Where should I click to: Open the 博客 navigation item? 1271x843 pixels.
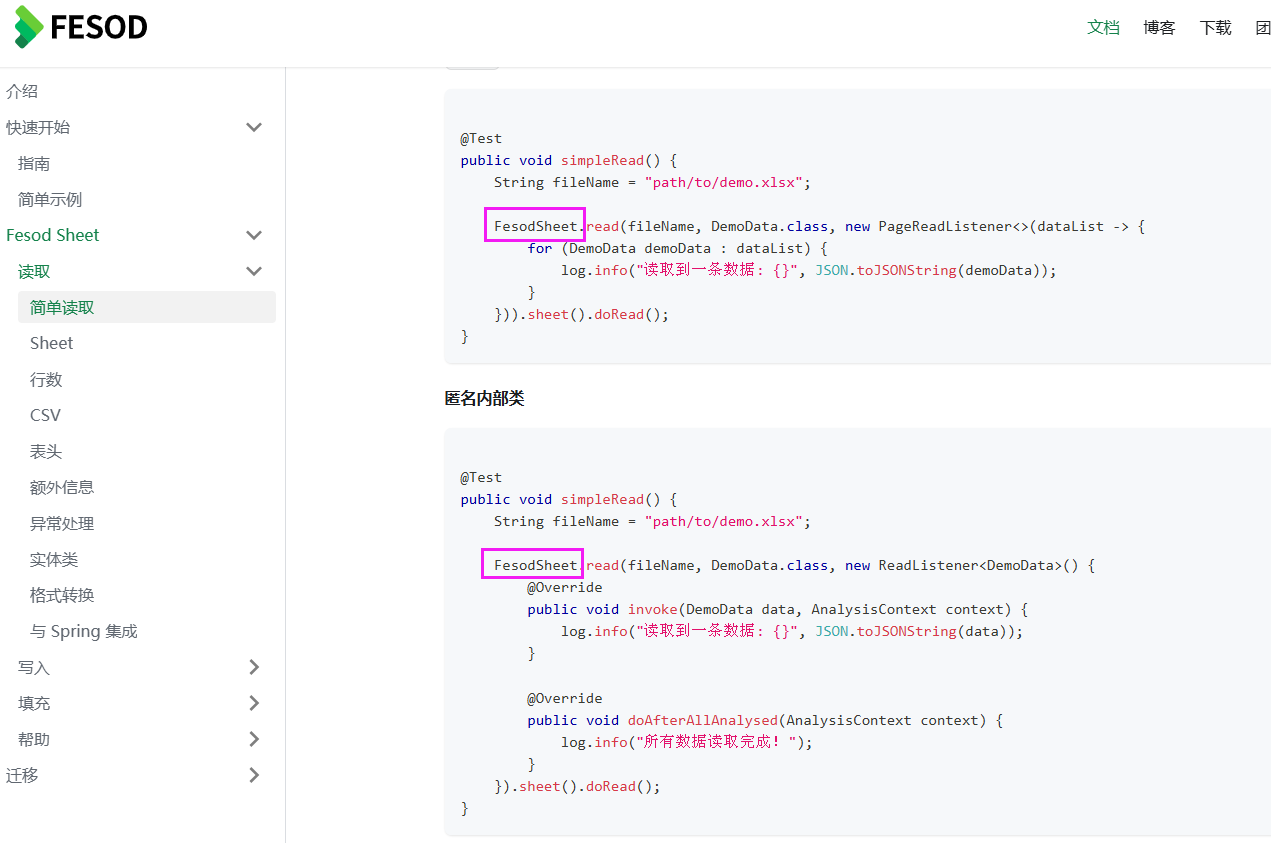pos(1159,28)
